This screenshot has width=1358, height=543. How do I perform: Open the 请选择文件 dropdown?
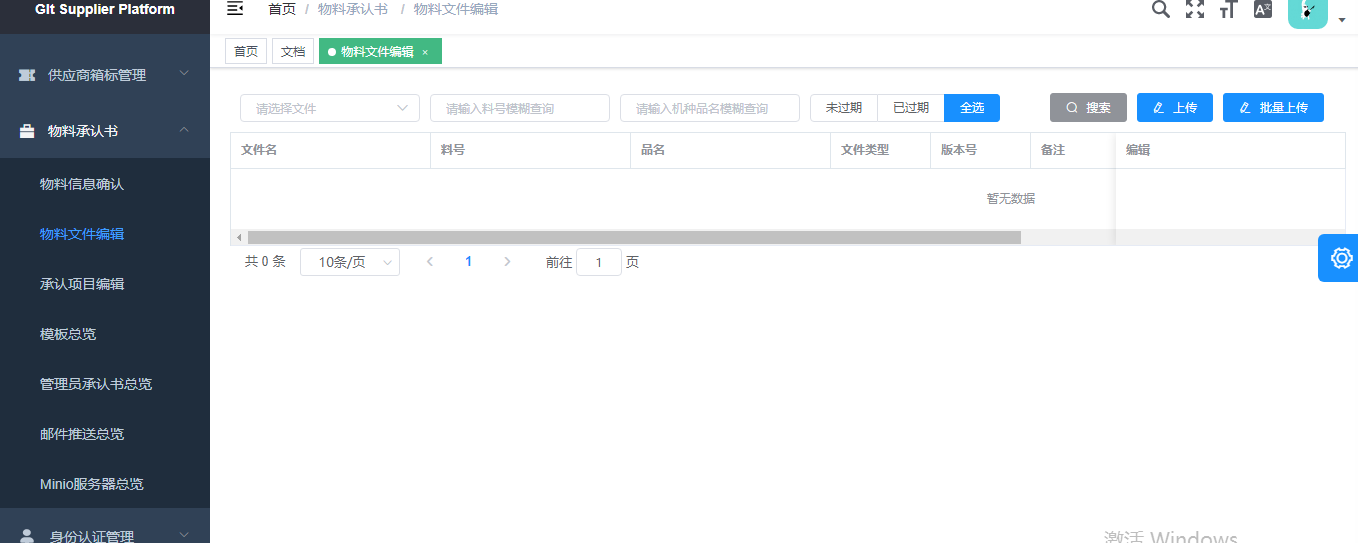tap(330, 108)
